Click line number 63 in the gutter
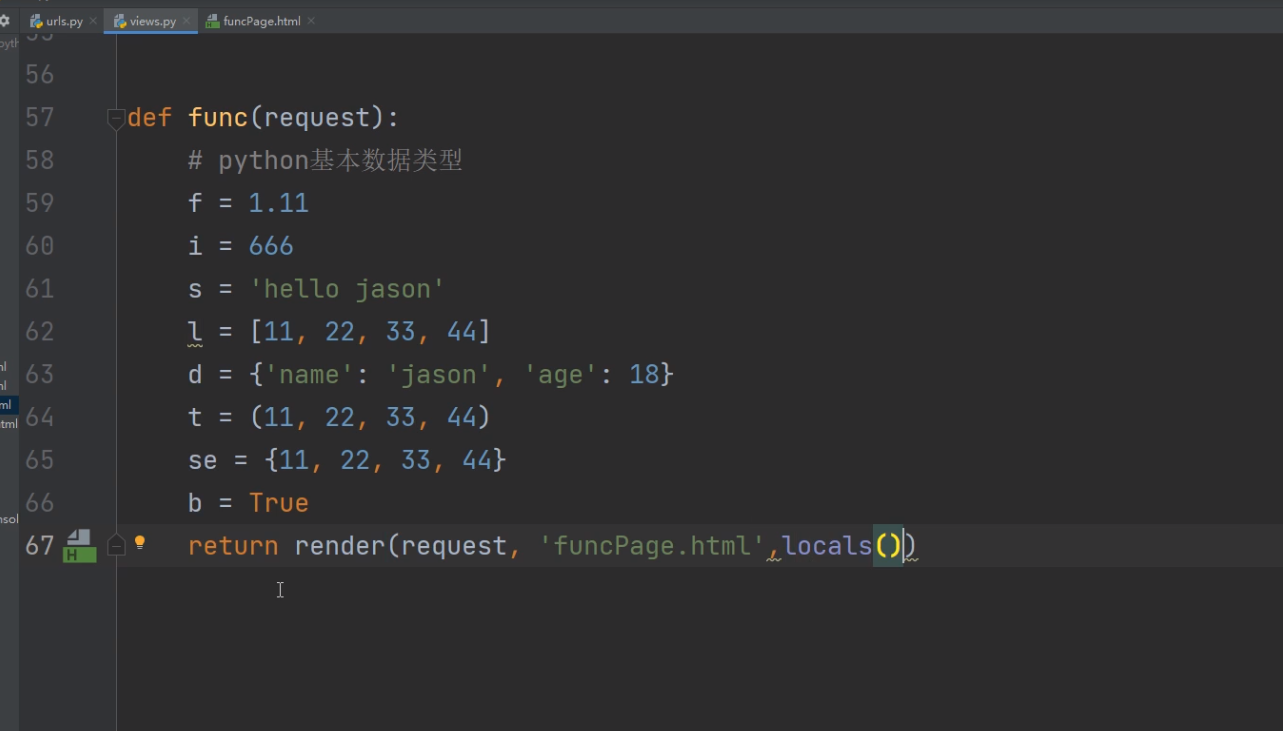 39,374
